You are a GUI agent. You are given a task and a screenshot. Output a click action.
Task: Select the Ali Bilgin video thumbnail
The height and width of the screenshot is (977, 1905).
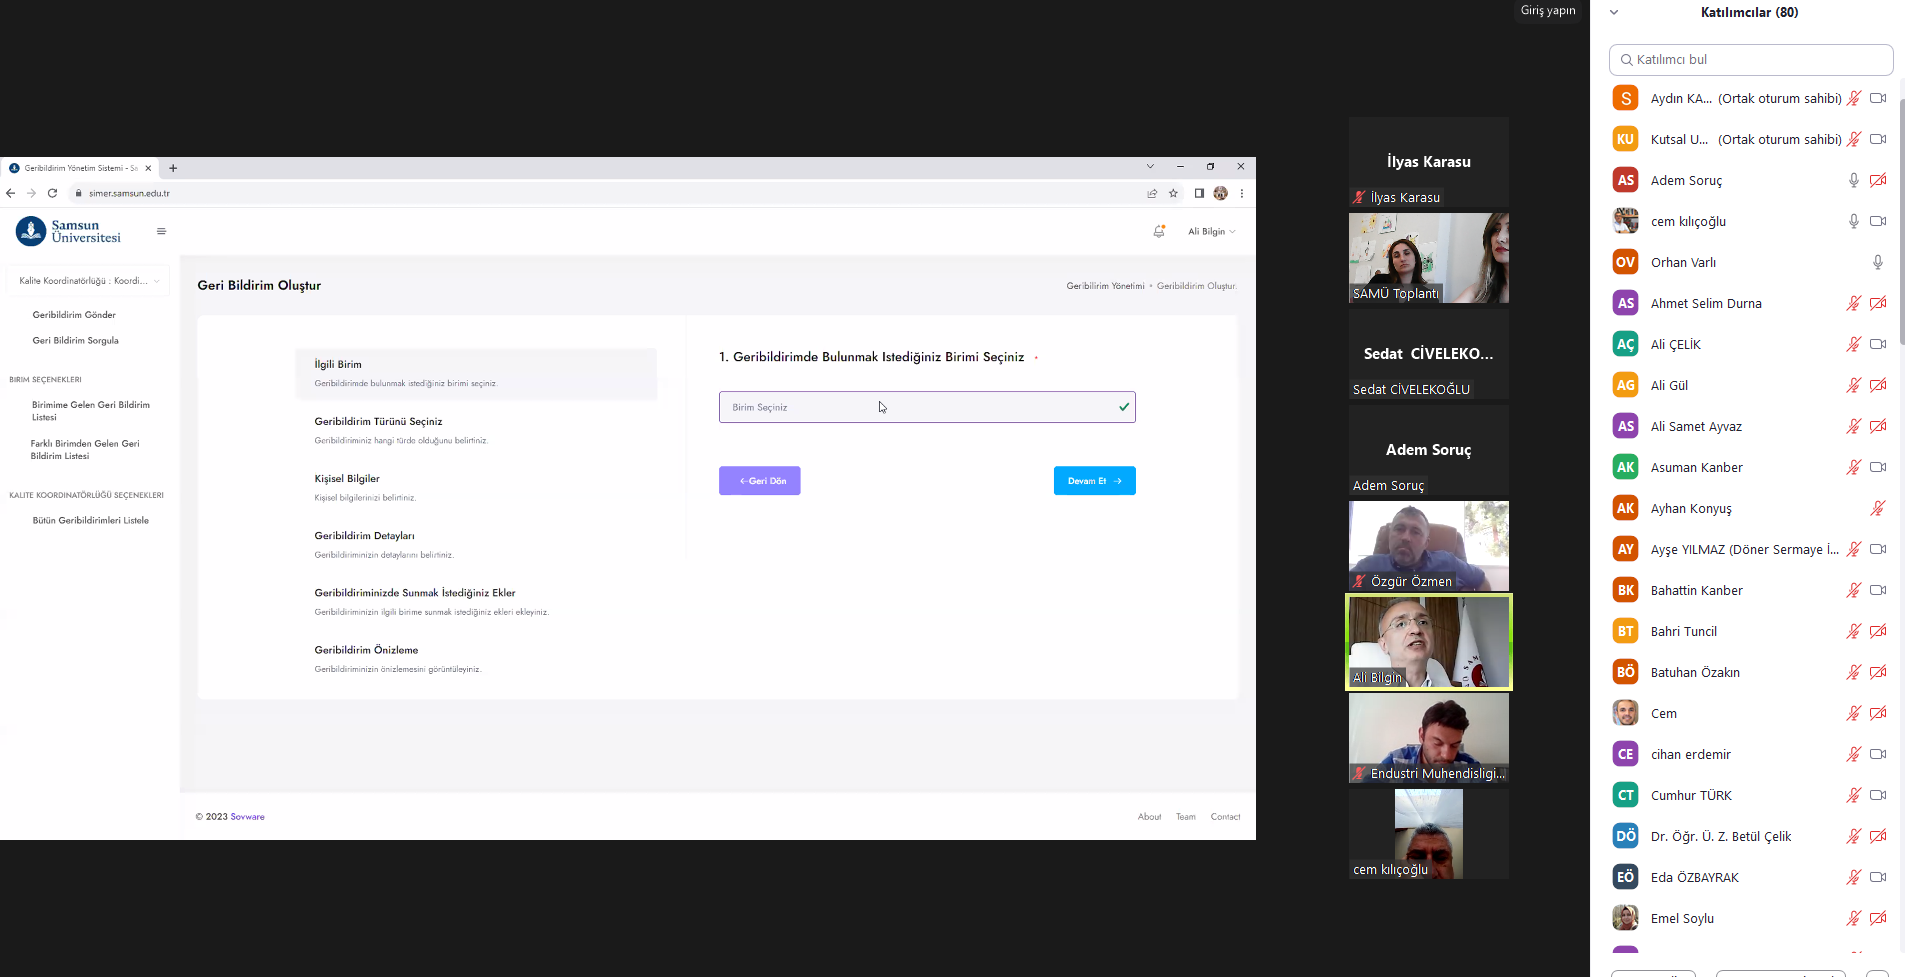pos(1428,642)
